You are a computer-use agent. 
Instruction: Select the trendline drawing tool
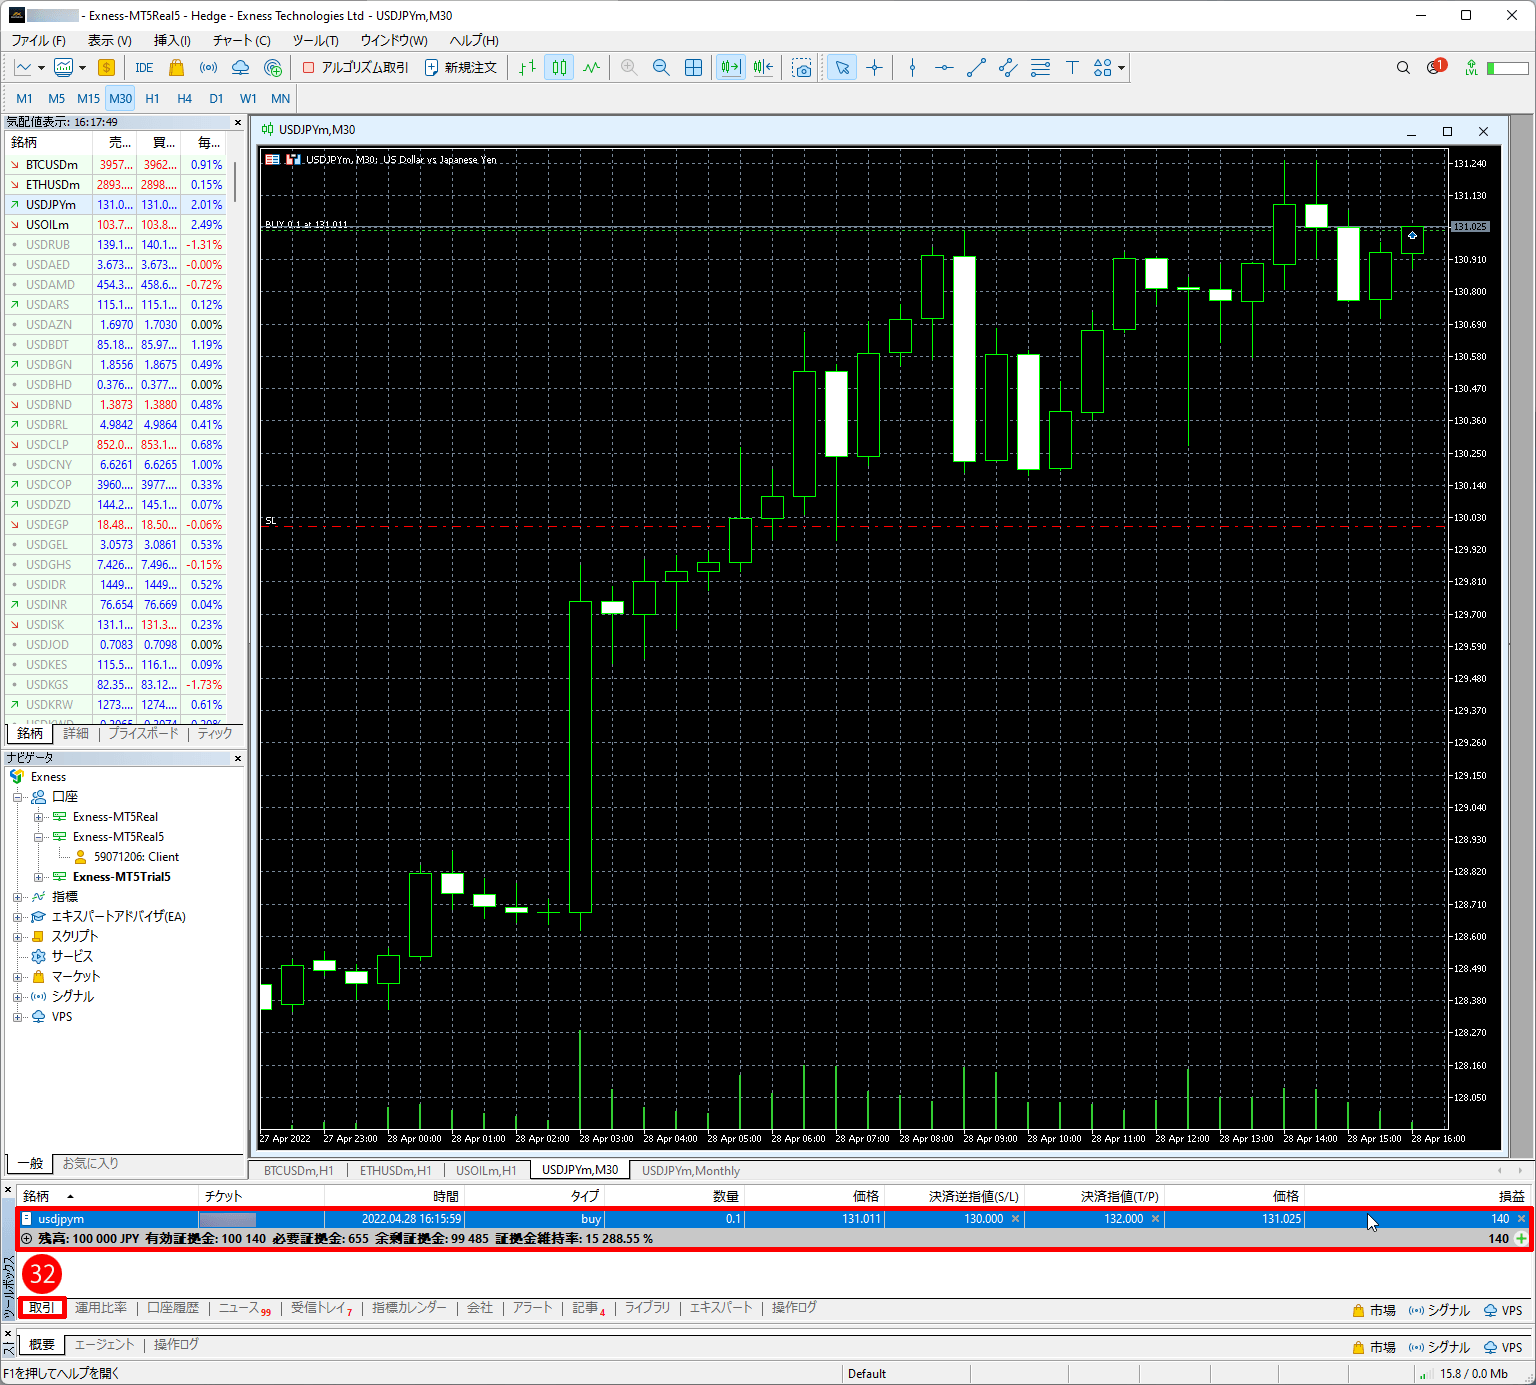976,68
